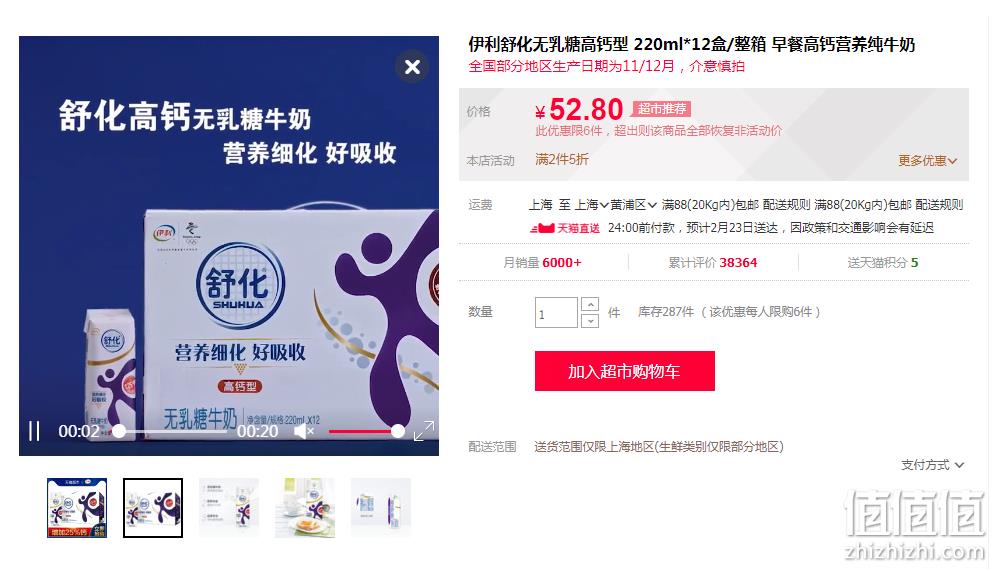994x569 pixels.
Task: Expand 更多优惠 promotions dropdown
Action: 927,161
